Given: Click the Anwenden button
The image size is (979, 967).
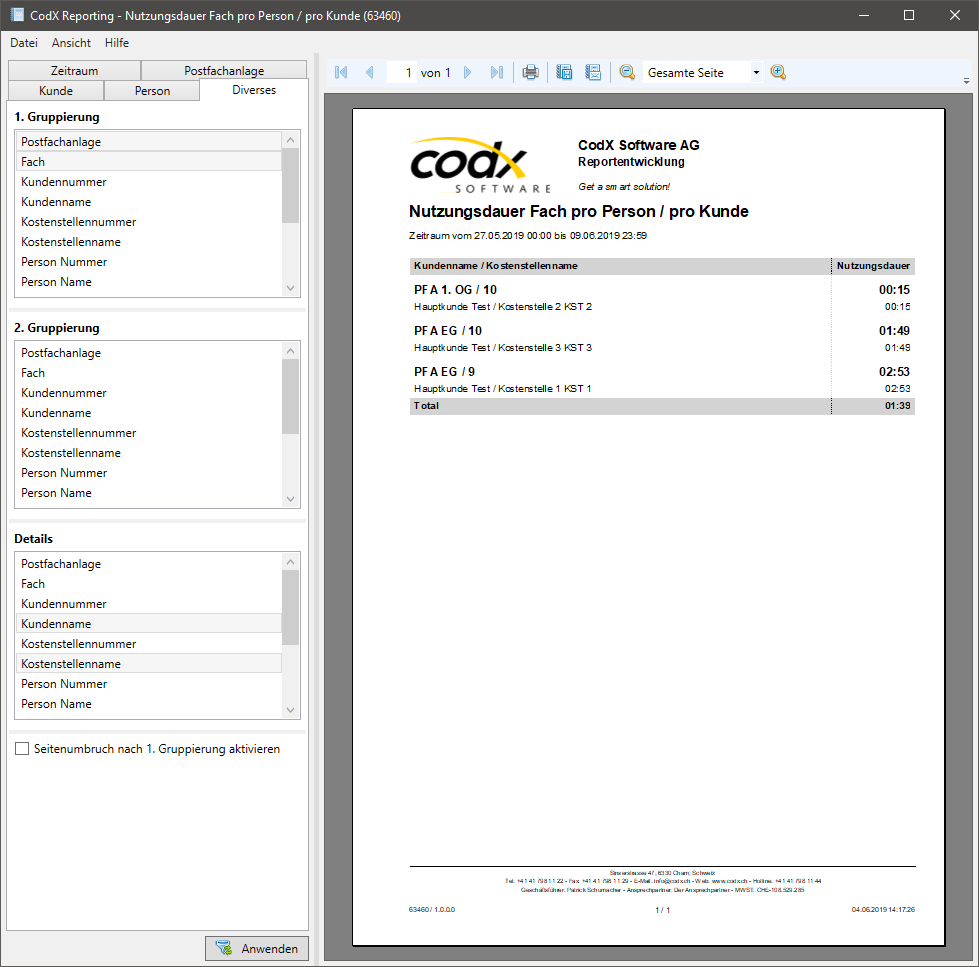Looking at the screenshot, I should (256, 948).
